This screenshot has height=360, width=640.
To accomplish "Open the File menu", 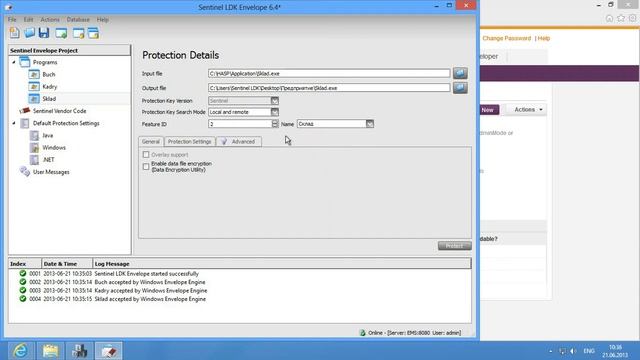I will 12,20.
